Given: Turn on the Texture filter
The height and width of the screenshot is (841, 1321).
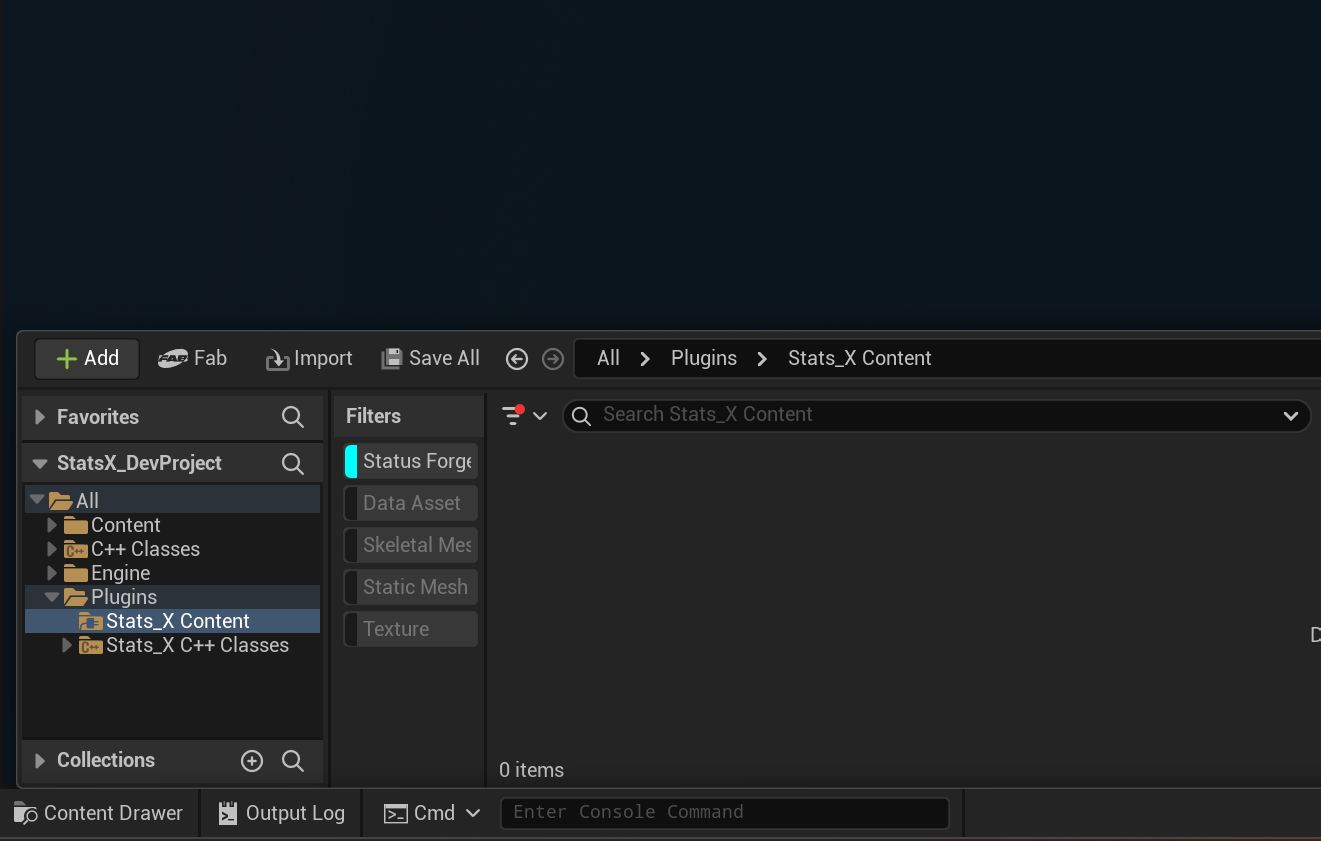Looking at the screenshot, I should (x=411, y=629).
